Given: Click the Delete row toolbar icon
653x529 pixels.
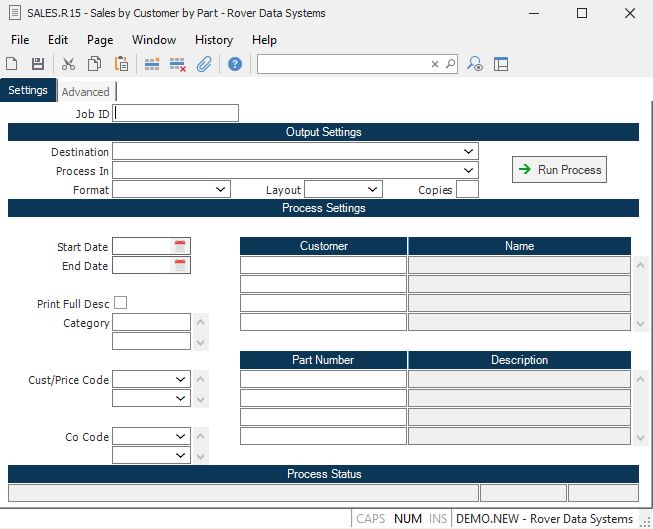Looking at the screenshot, I should pyautogui.click(x=178, y=64).
